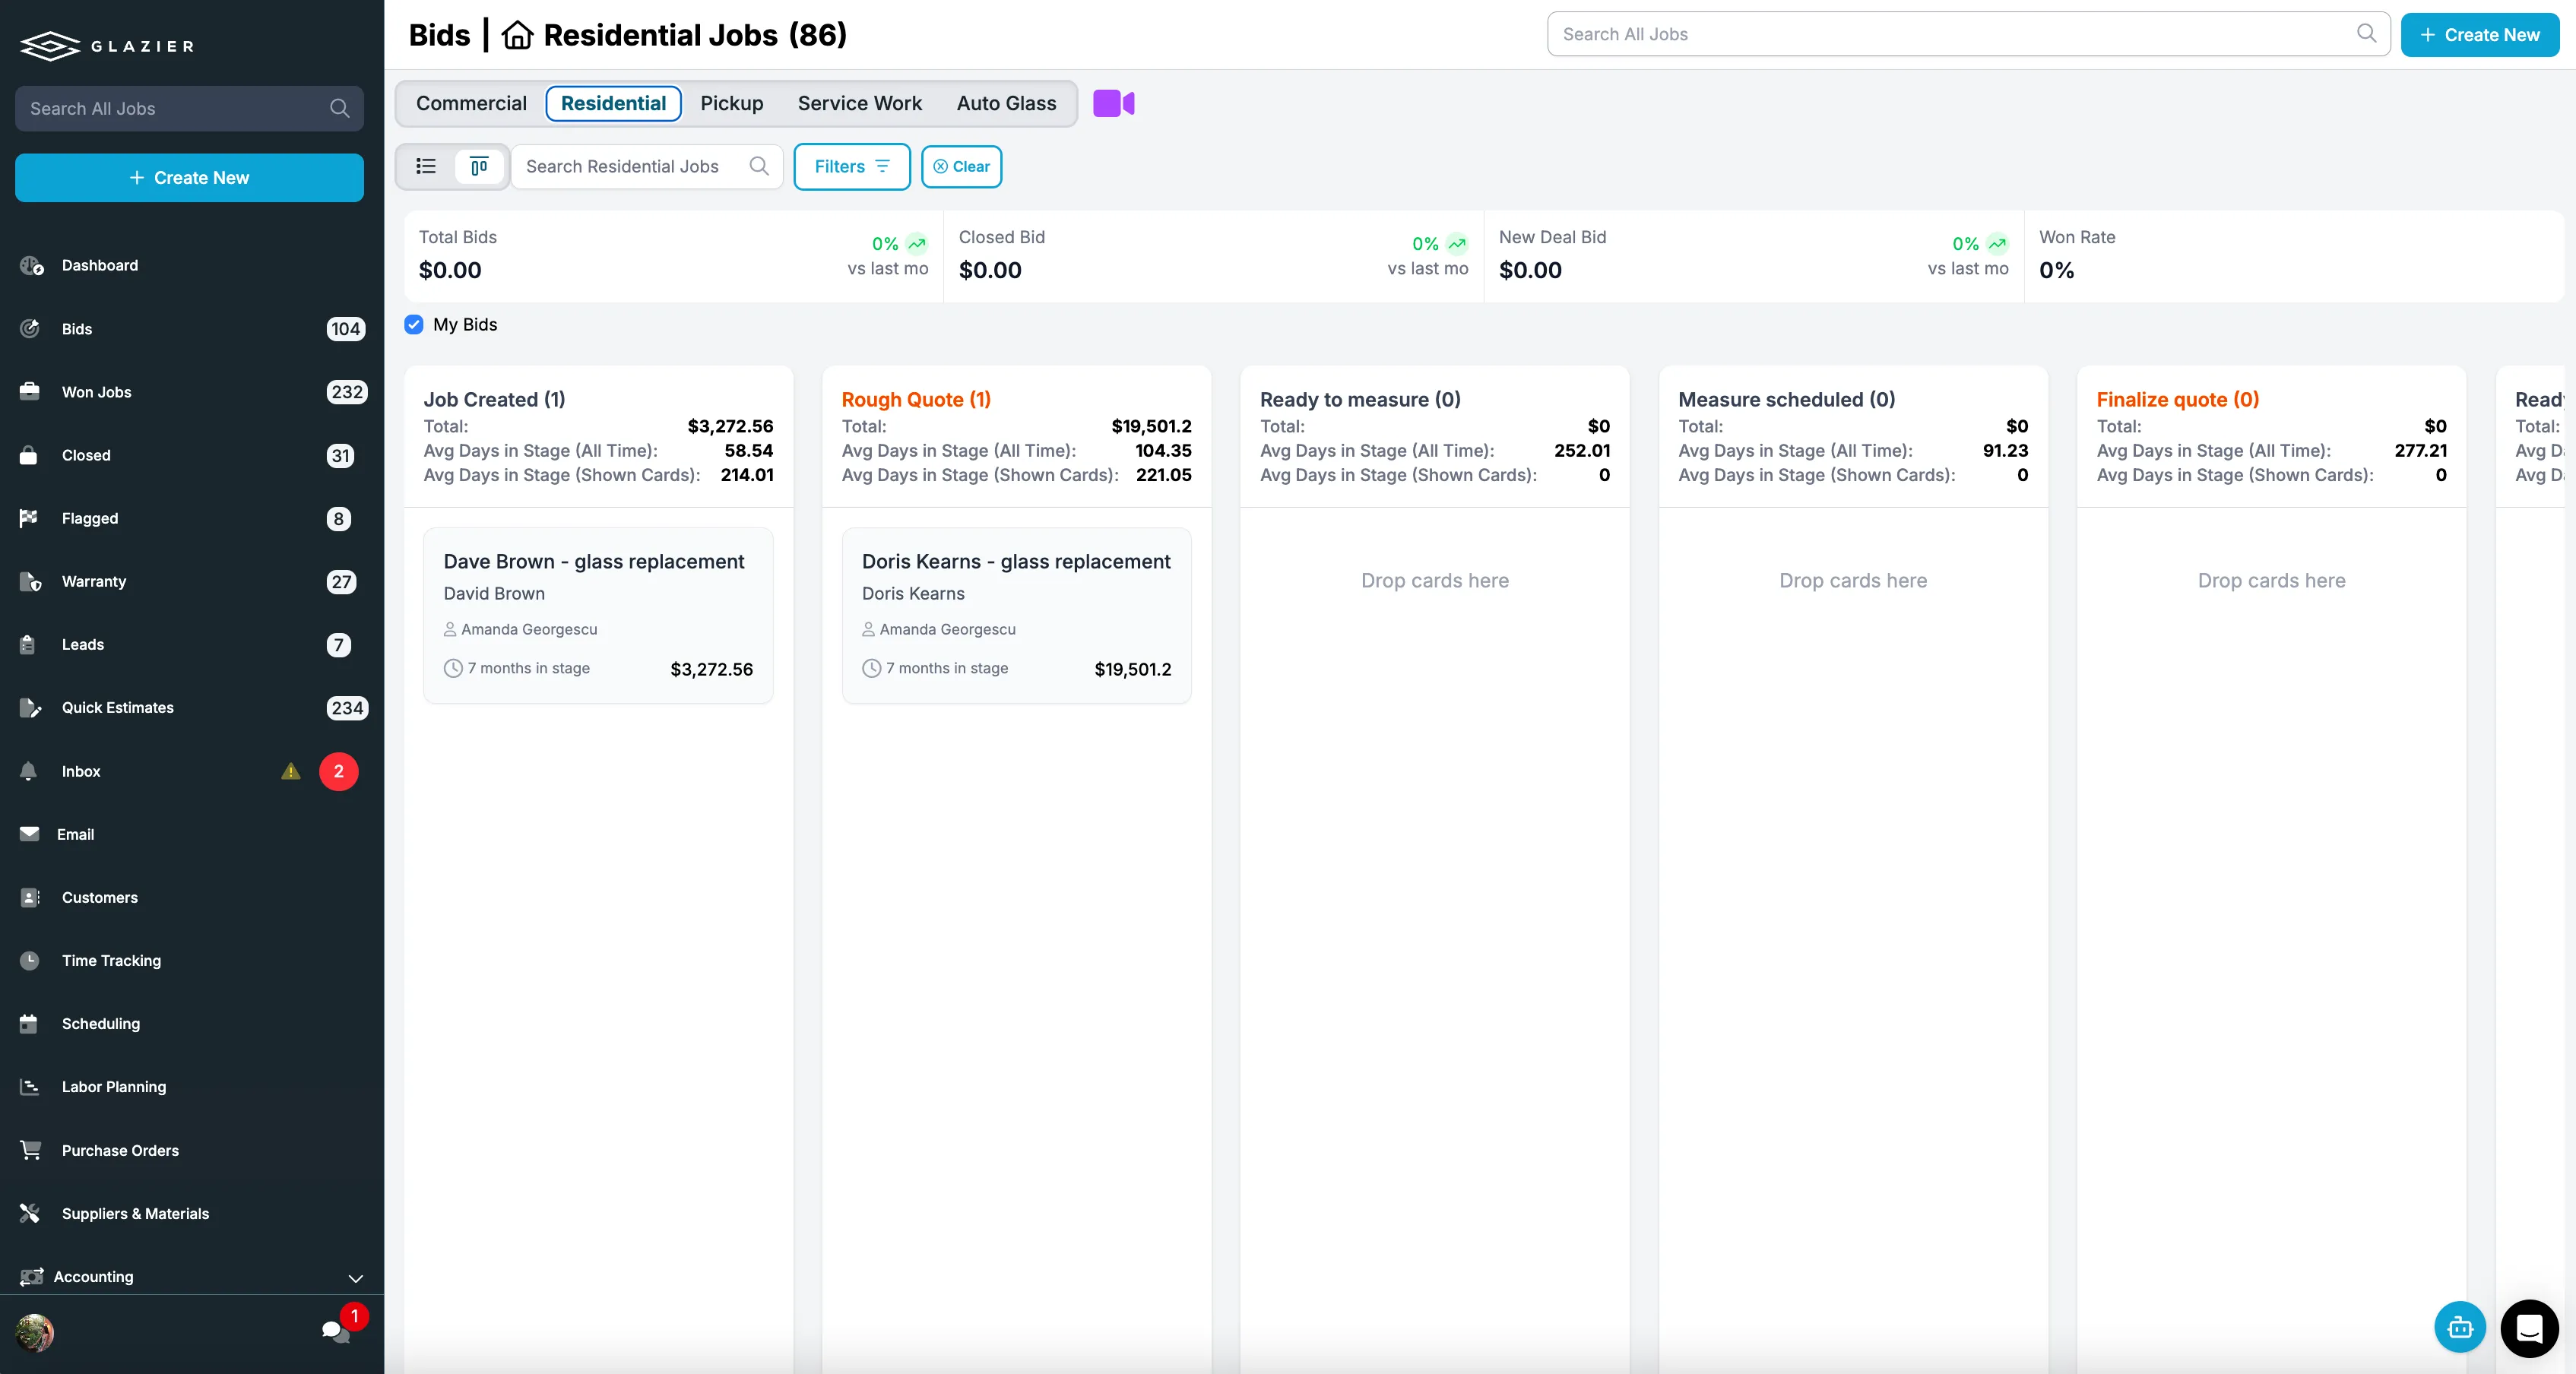The width and height of the screenshot is (2576, 1374).
Task: Open the Inbox bell icon
Action: tap(28, 771)
